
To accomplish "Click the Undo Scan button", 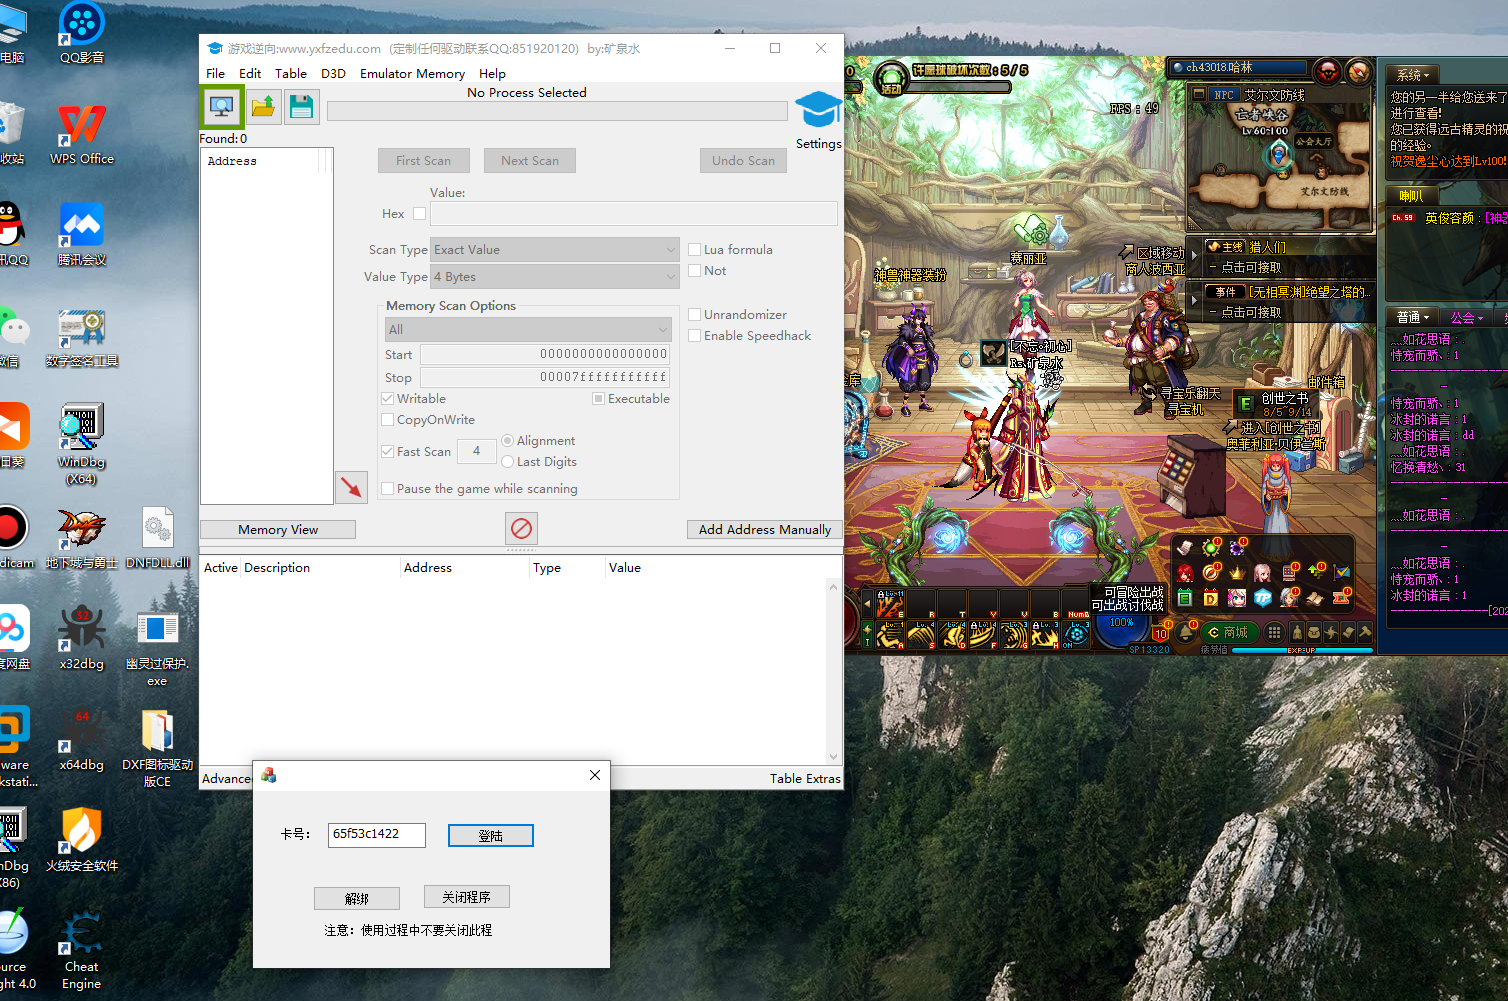I will (x=743, y=161).
